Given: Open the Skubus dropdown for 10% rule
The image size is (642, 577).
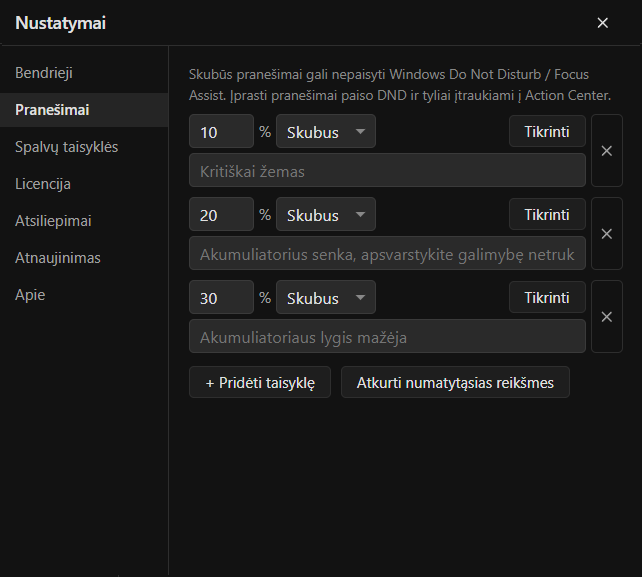Looking at the screenshot, I should (326, 131).
